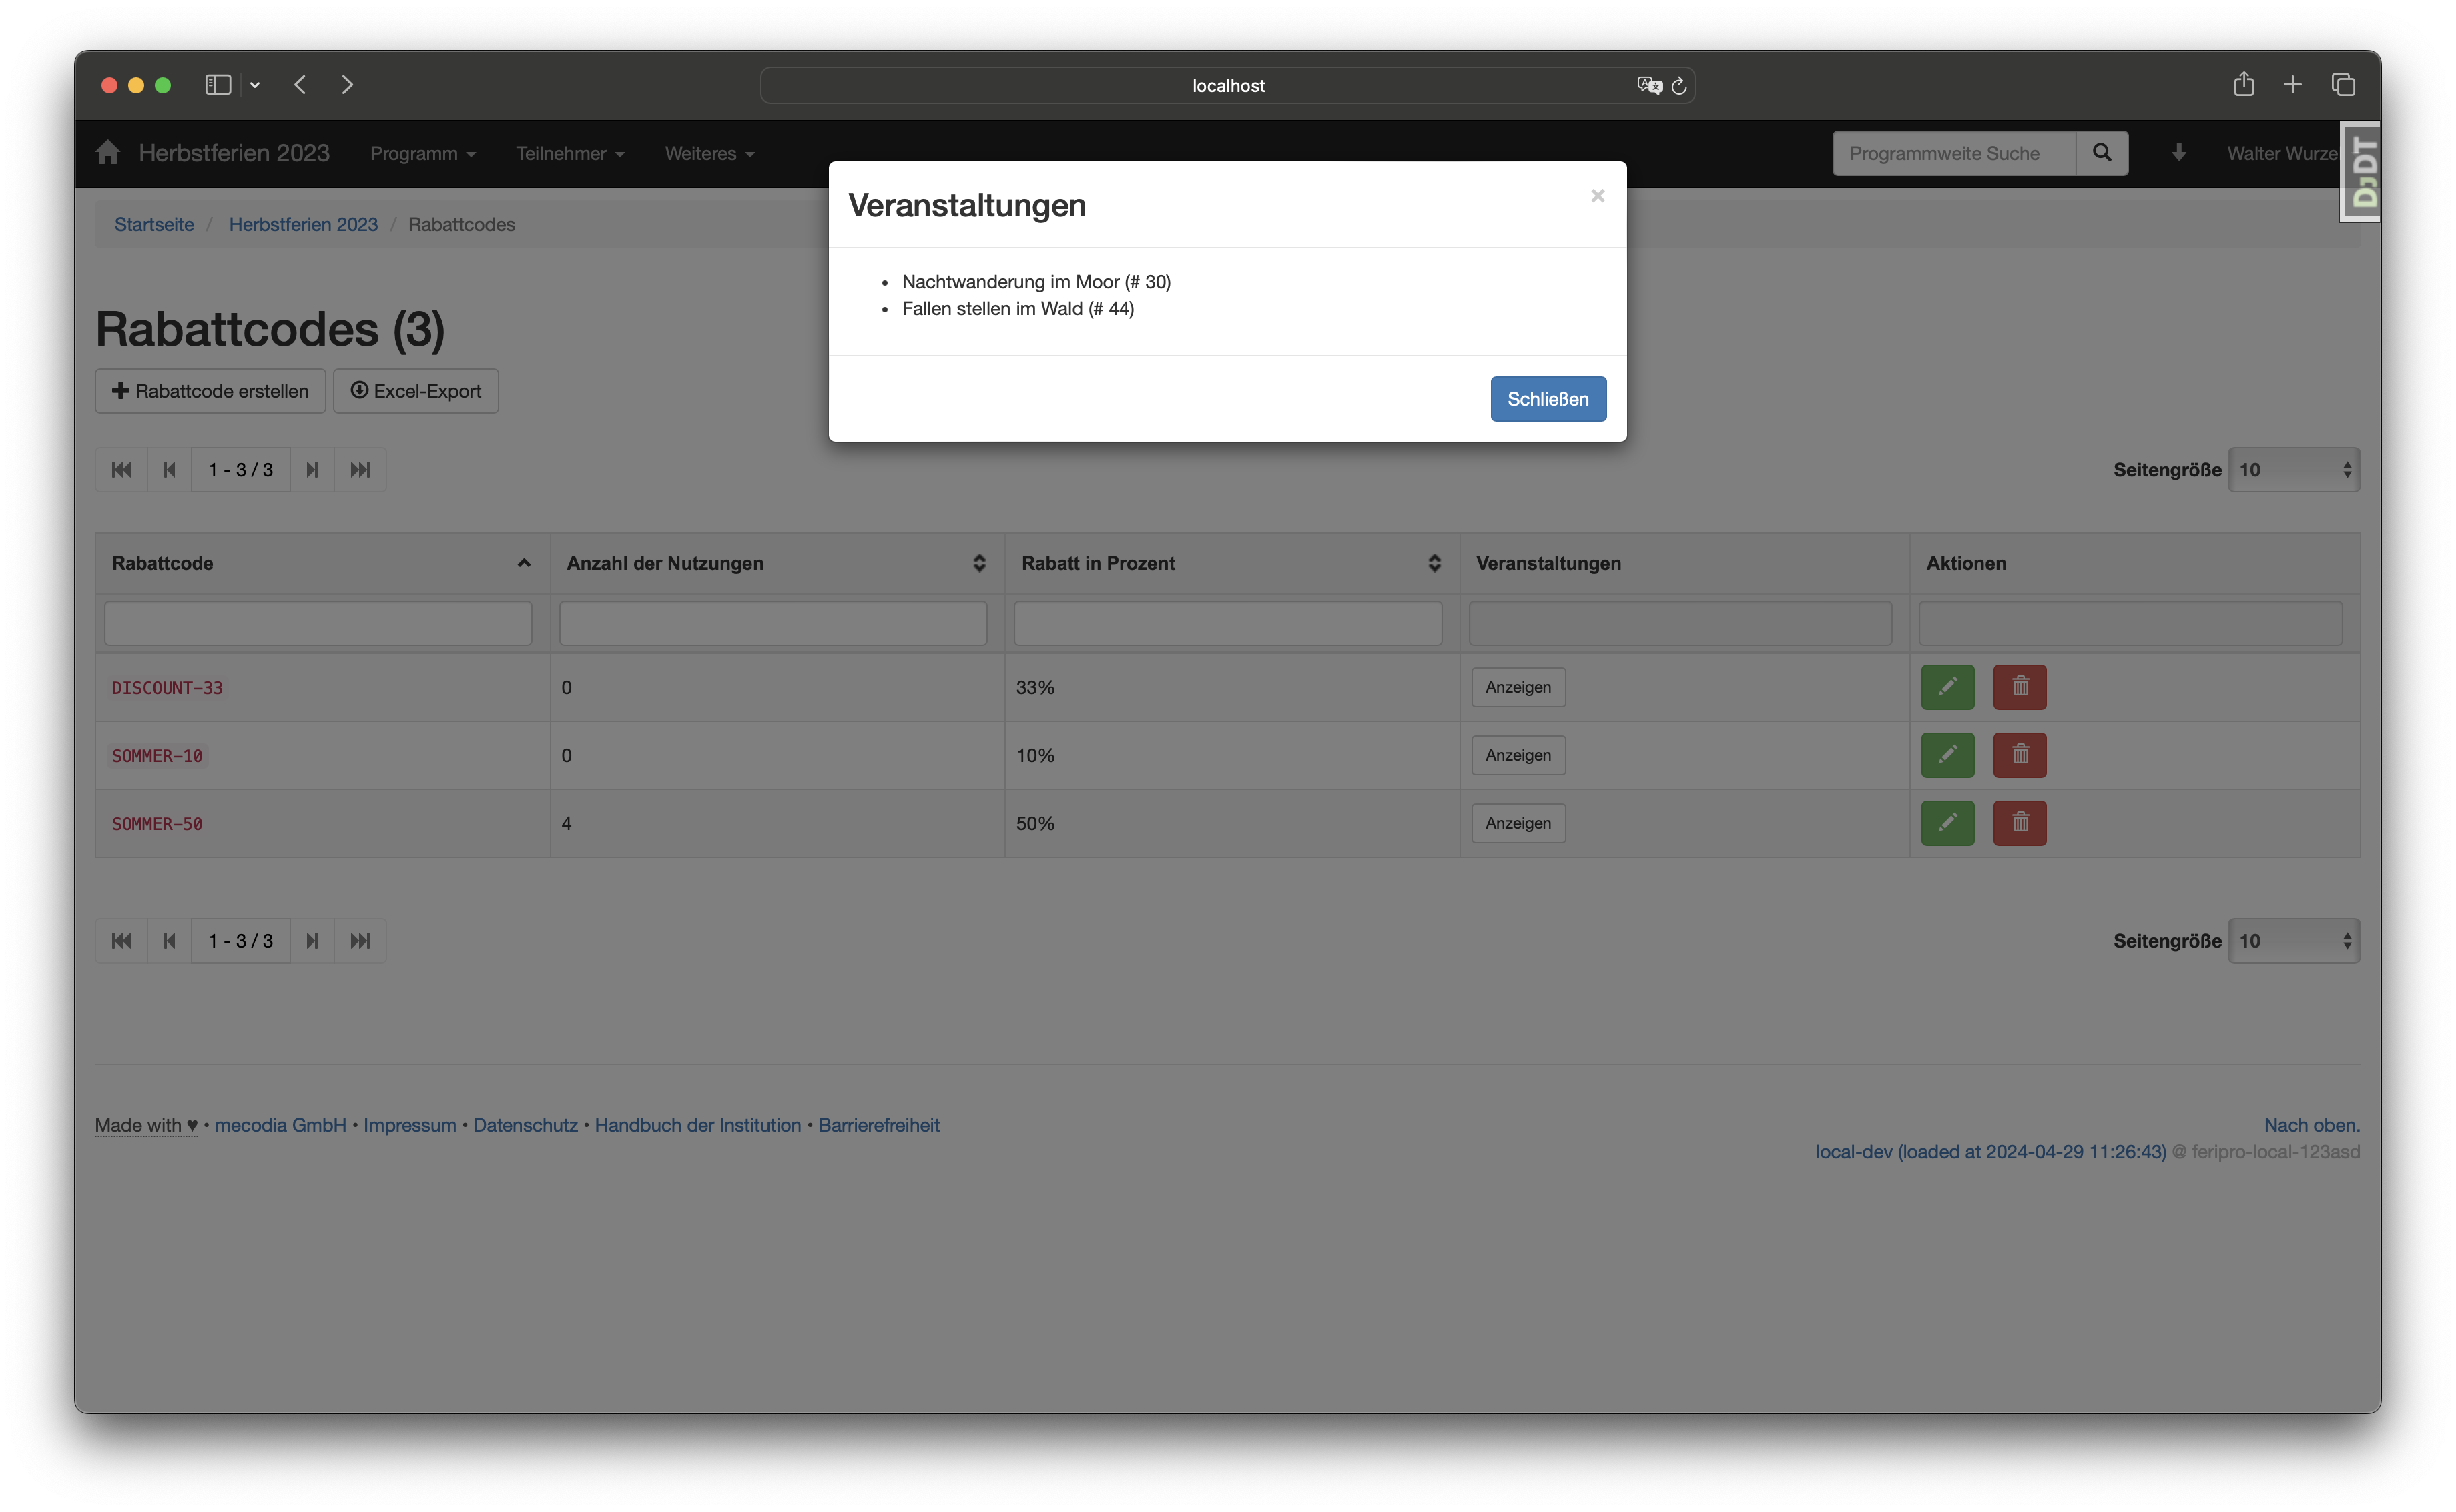Open the Teilnehmer dropdown menu
This screenshot has height=1512, width=2456.
(569, 154)
